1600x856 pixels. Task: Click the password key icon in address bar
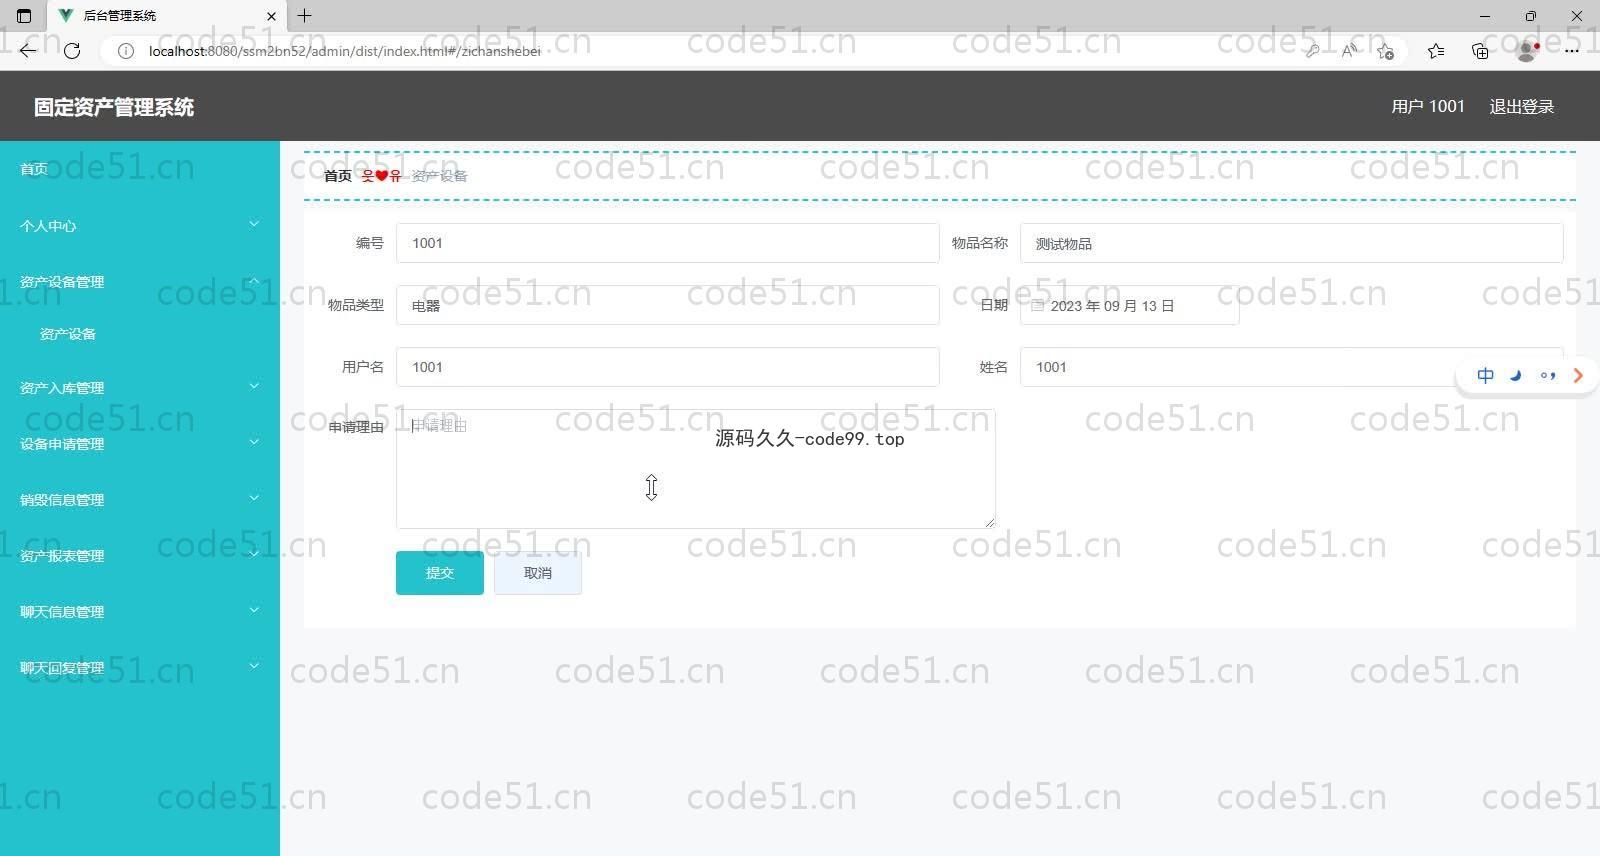point(1312,51)
